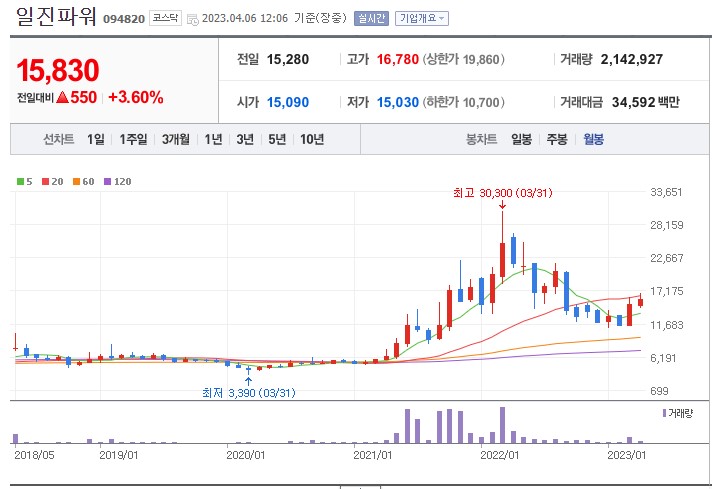712x489 pixels.
Task: Select the 5년 line chart tab
Action: click(277, 139)
